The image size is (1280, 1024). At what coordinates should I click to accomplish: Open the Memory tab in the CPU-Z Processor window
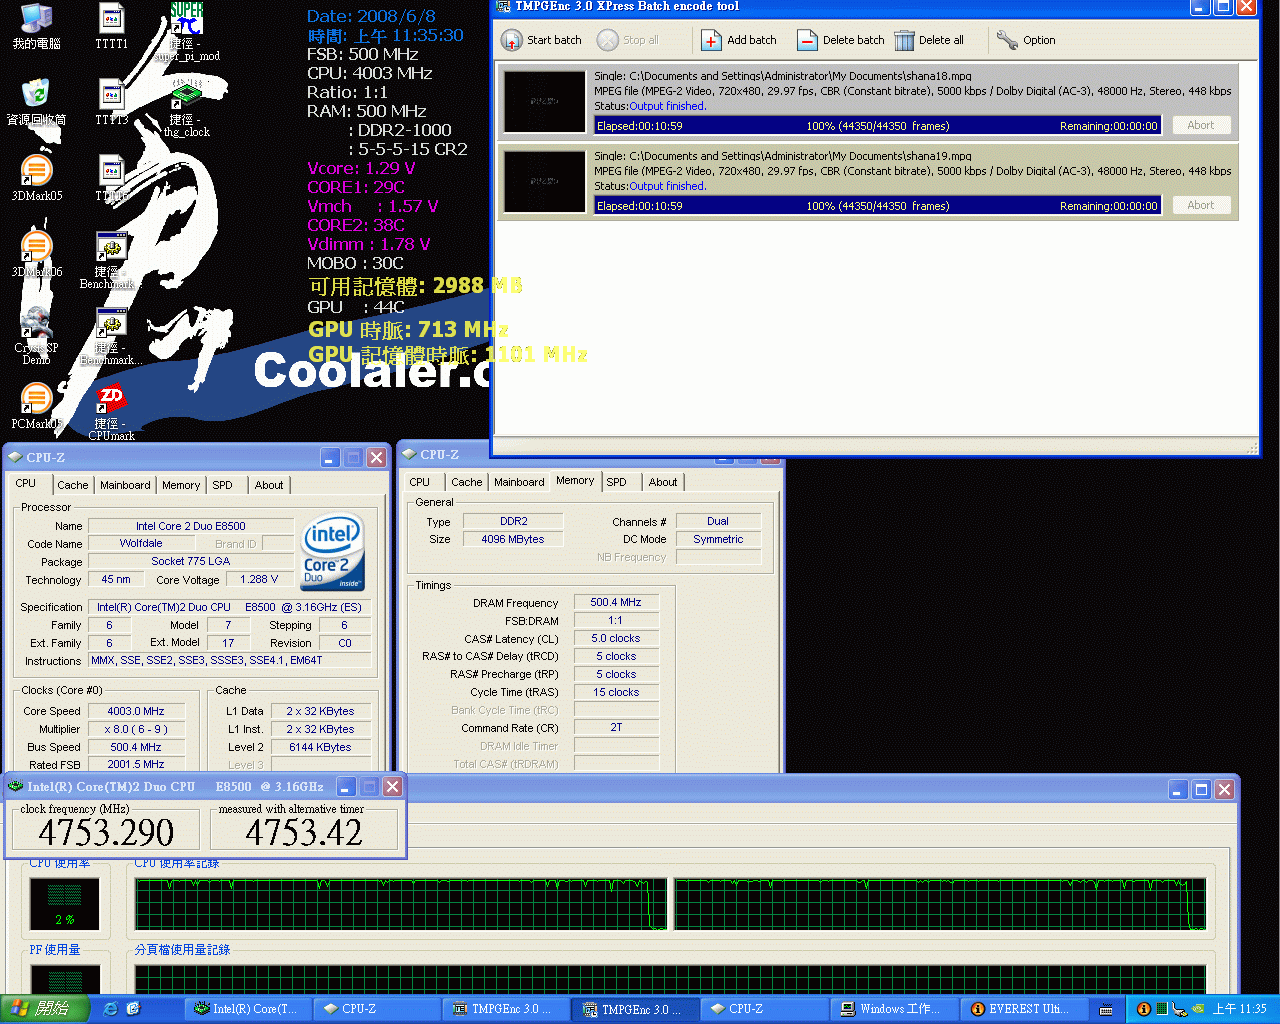click(x=181, y=485)
